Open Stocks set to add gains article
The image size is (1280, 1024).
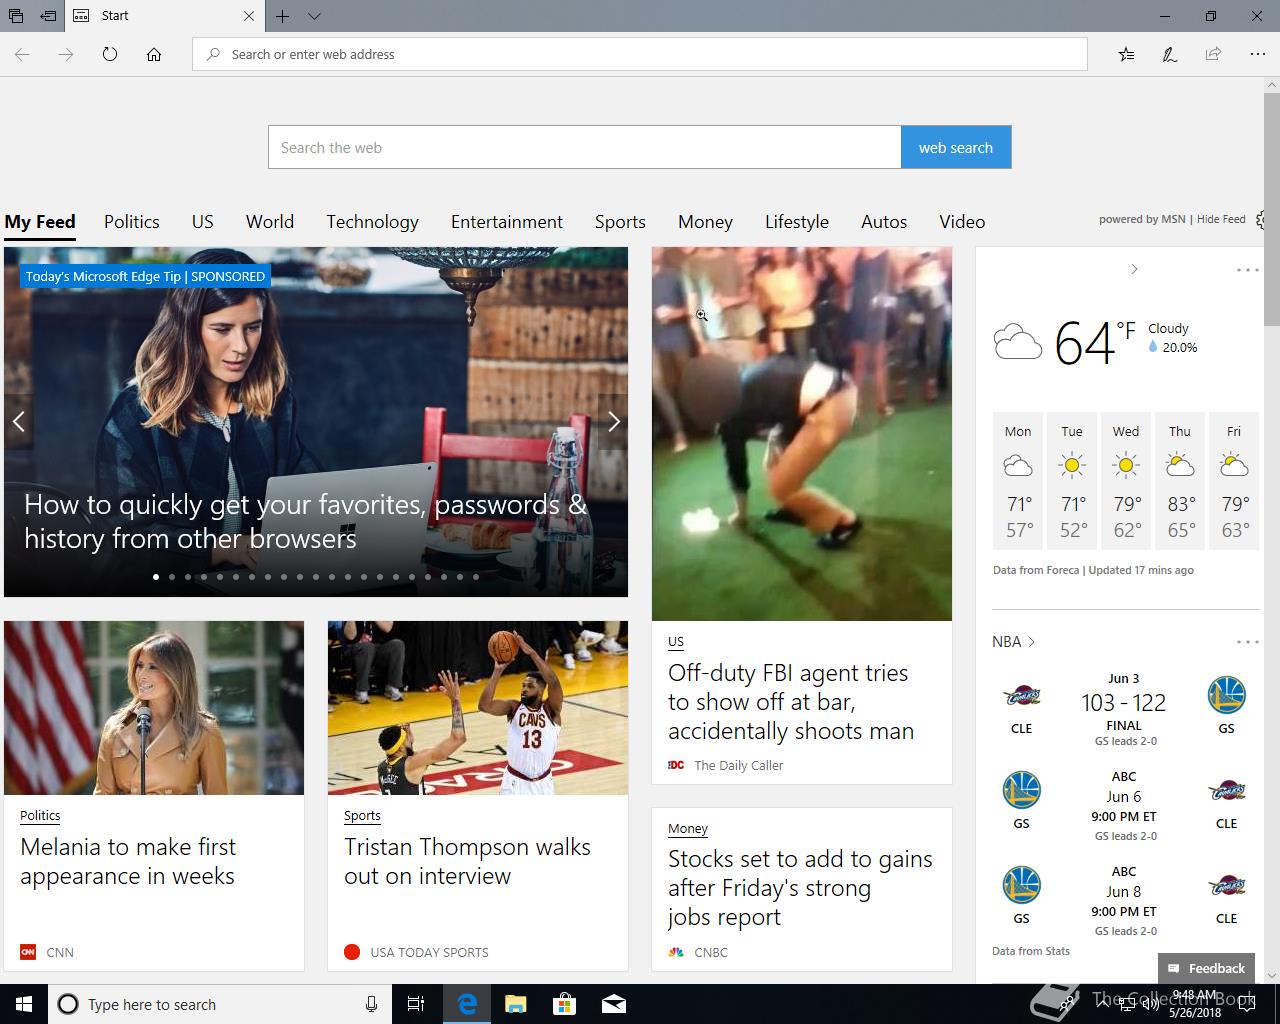800,888
